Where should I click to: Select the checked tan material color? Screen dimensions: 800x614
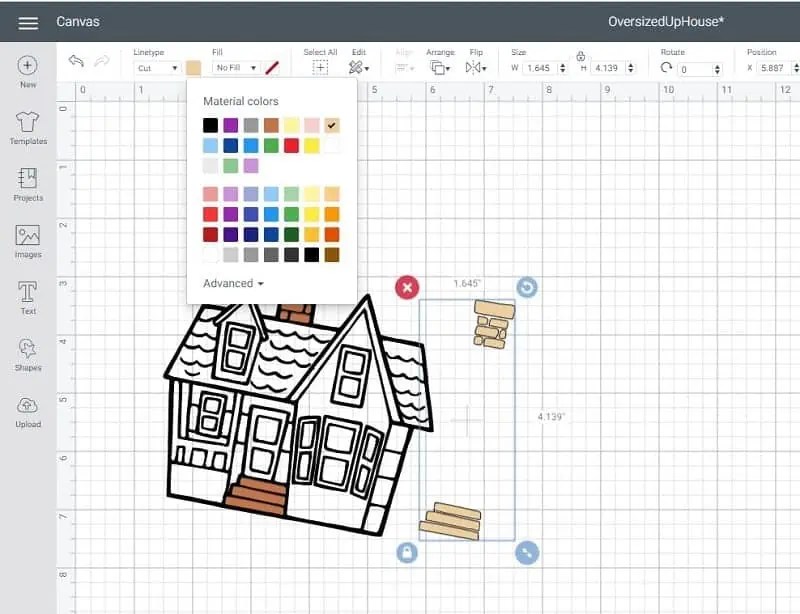(332, 125)
